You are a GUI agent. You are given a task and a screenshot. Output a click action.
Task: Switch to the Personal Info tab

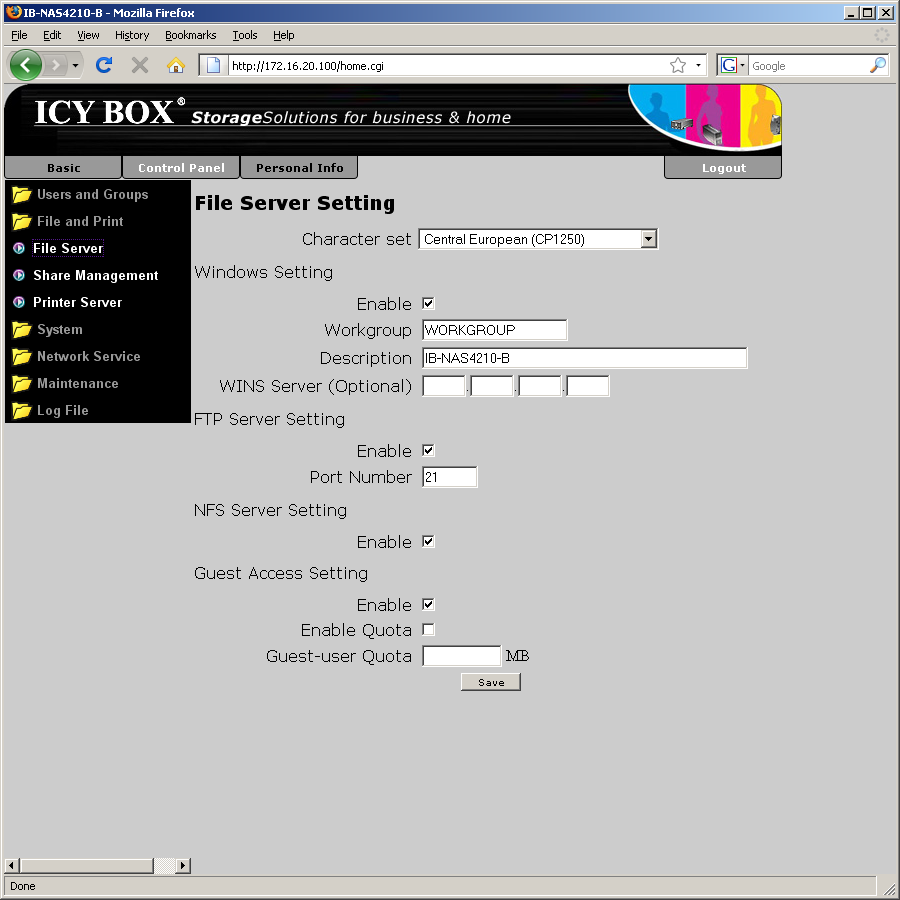click(x=299, y=168)
